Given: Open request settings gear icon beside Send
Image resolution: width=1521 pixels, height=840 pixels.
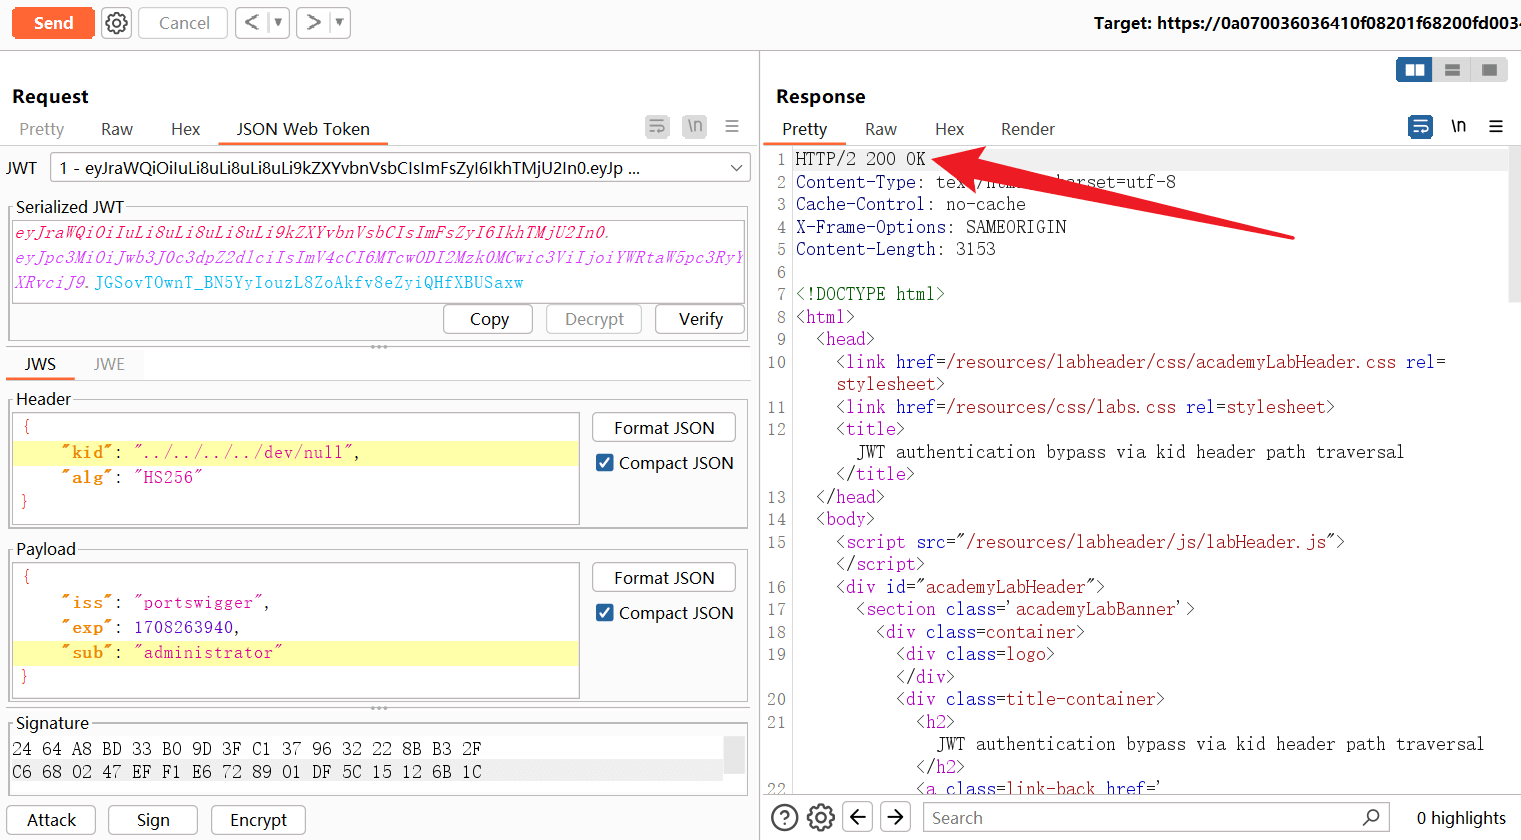Looking at the screenshot, I should point(117,23).
